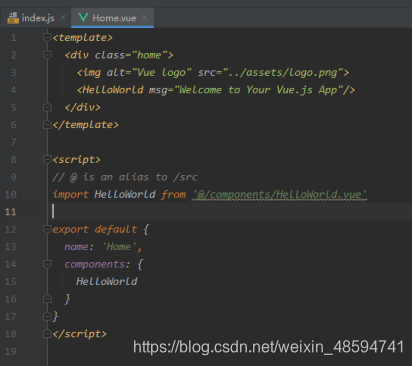Click the <script> opening tag

77,160
